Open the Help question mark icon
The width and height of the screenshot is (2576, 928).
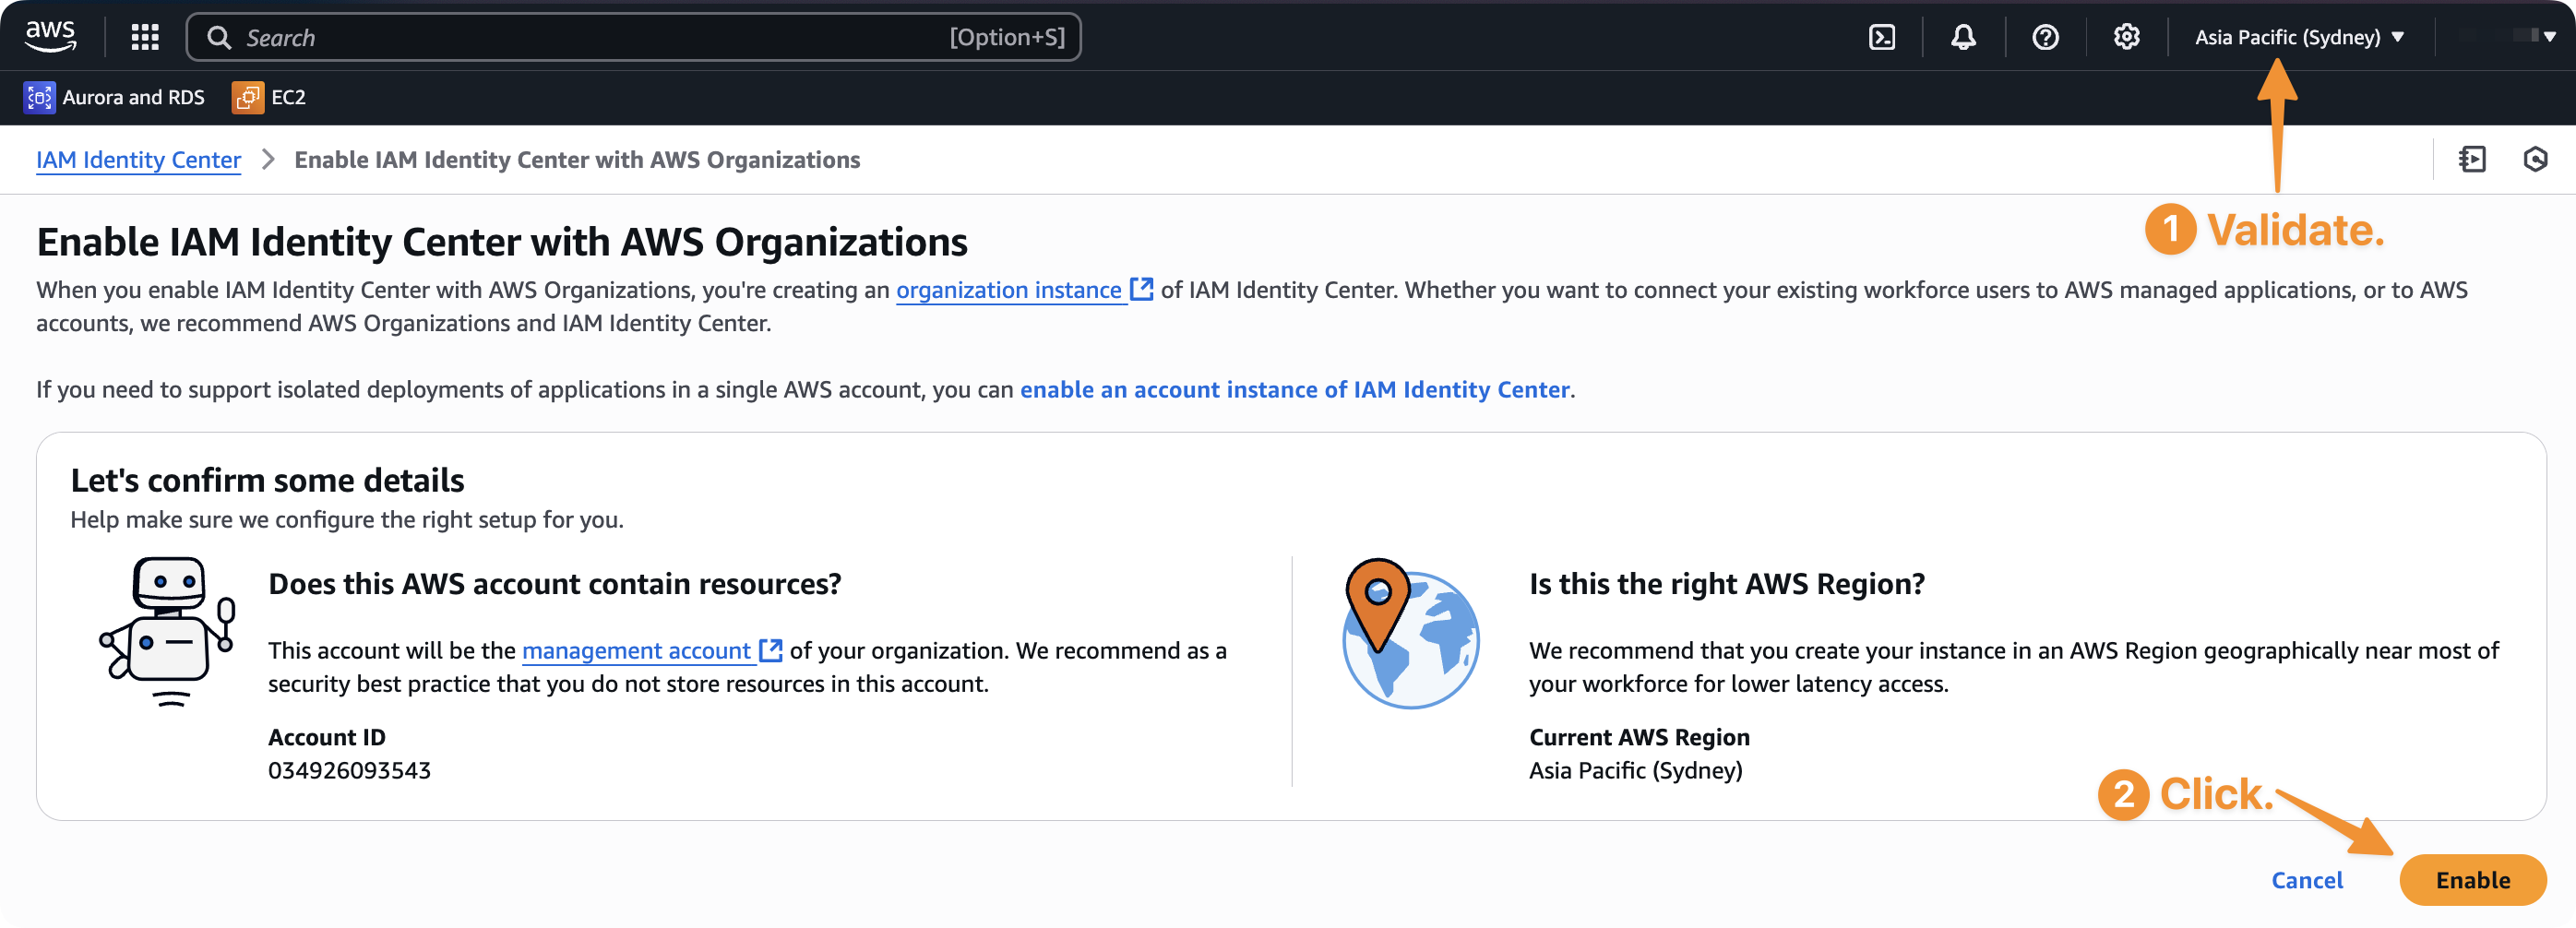point(2045,37)
